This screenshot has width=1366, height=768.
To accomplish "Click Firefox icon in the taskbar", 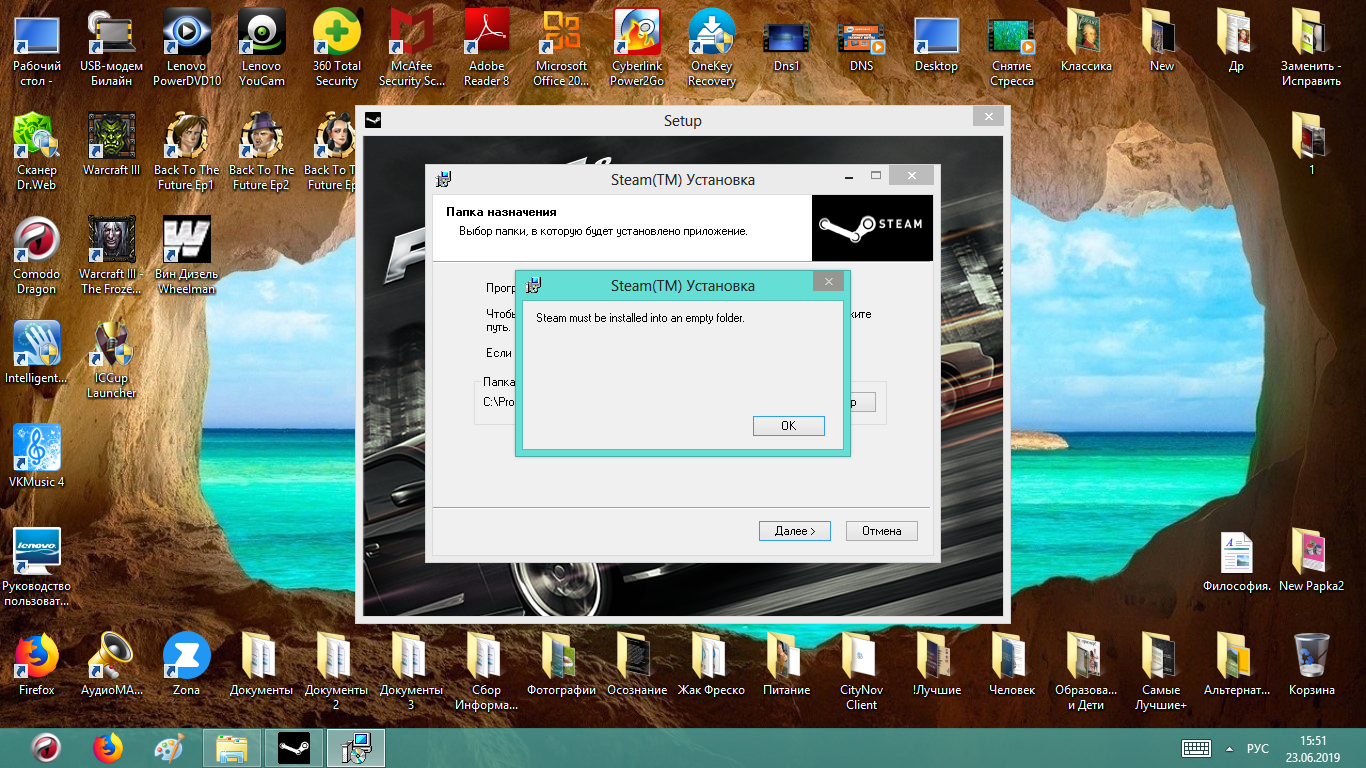I will click(x=108, y=747).
